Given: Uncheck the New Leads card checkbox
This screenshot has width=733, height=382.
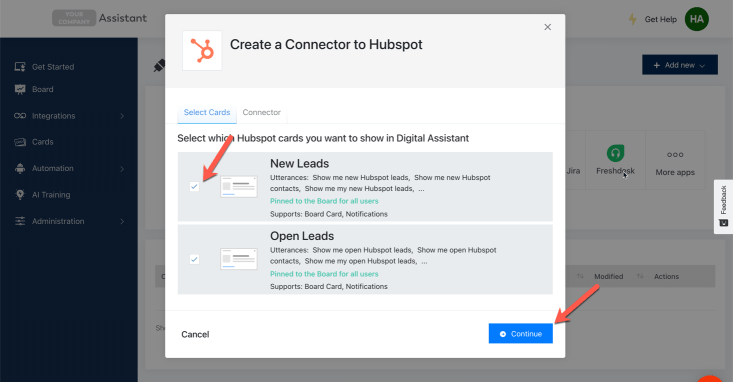Looking at the screenshot, I should click(194, 187).
